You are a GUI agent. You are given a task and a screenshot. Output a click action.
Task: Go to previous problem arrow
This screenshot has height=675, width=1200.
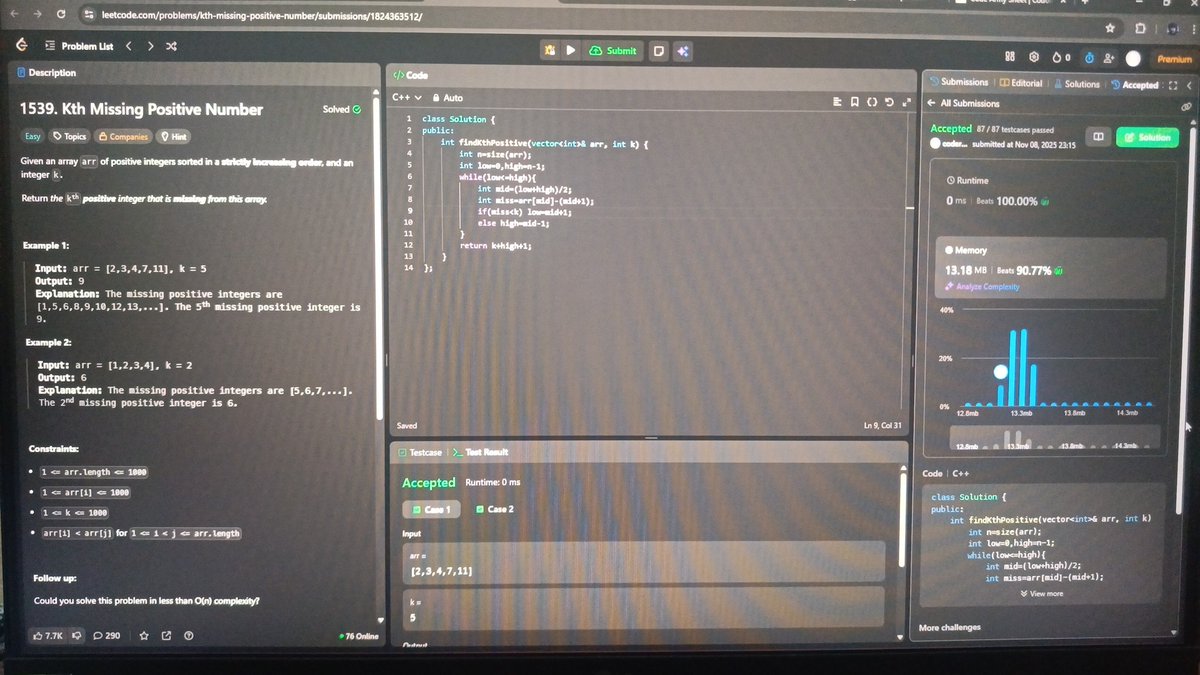(129, 46)
